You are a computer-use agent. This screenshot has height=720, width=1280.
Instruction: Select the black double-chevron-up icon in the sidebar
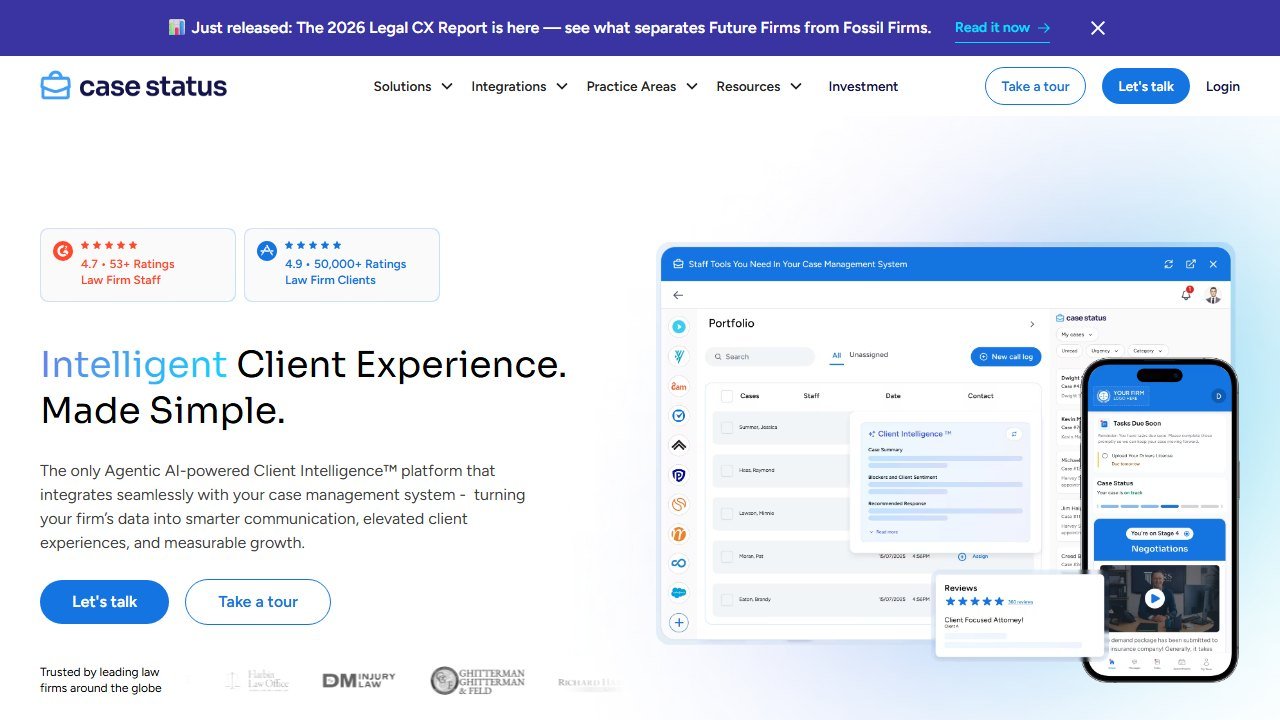click(x=679, y=445)
